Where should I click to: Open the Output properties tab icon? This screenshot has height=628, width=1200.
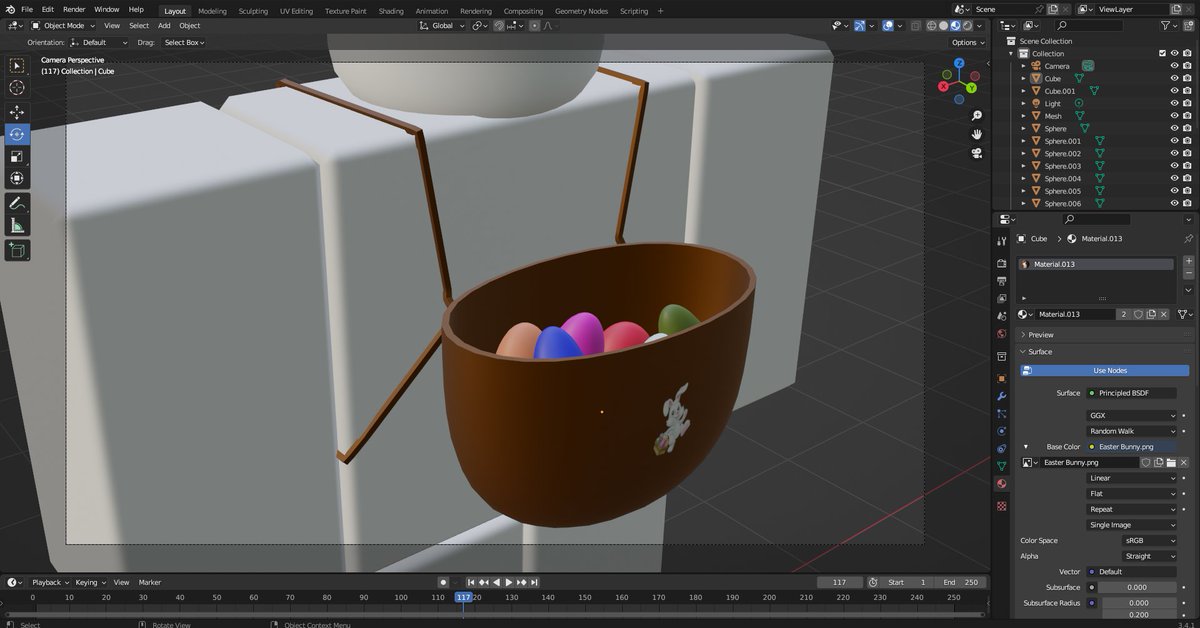click(1001, 281)
